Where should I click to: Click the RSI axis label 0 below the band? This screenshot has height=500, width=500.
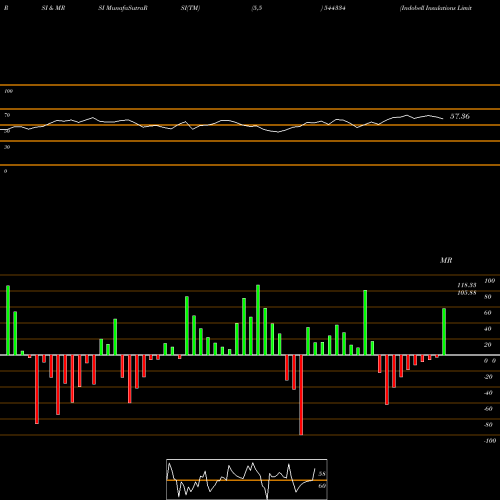[x=5, y=171]
